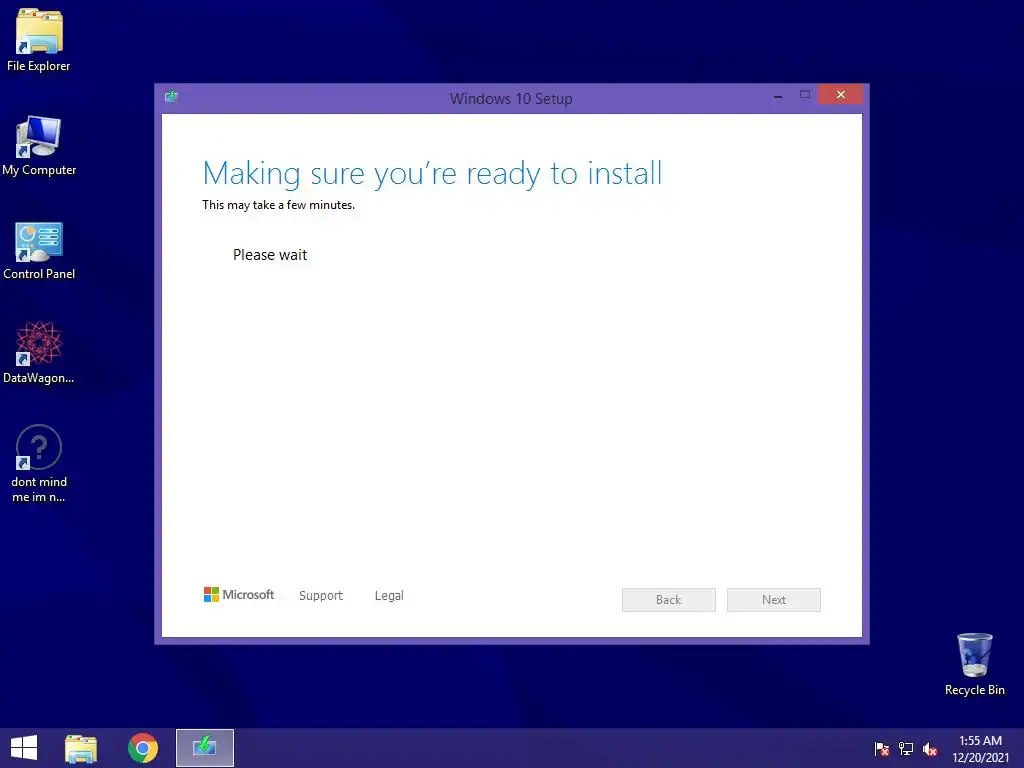Select Windows 10 Setup taskbar button
Screen dimensions: 1024x768
(204, 748)
